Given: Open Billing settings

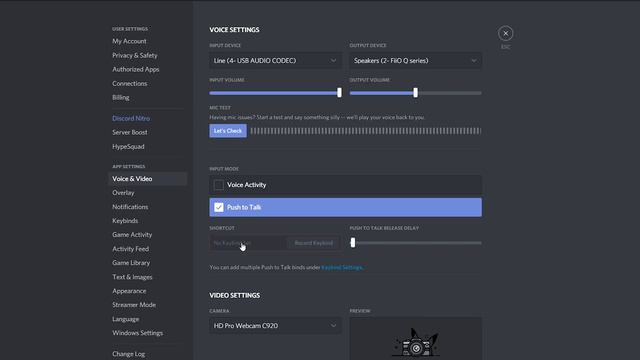Looking at the screenshot, I should point(121,97).
